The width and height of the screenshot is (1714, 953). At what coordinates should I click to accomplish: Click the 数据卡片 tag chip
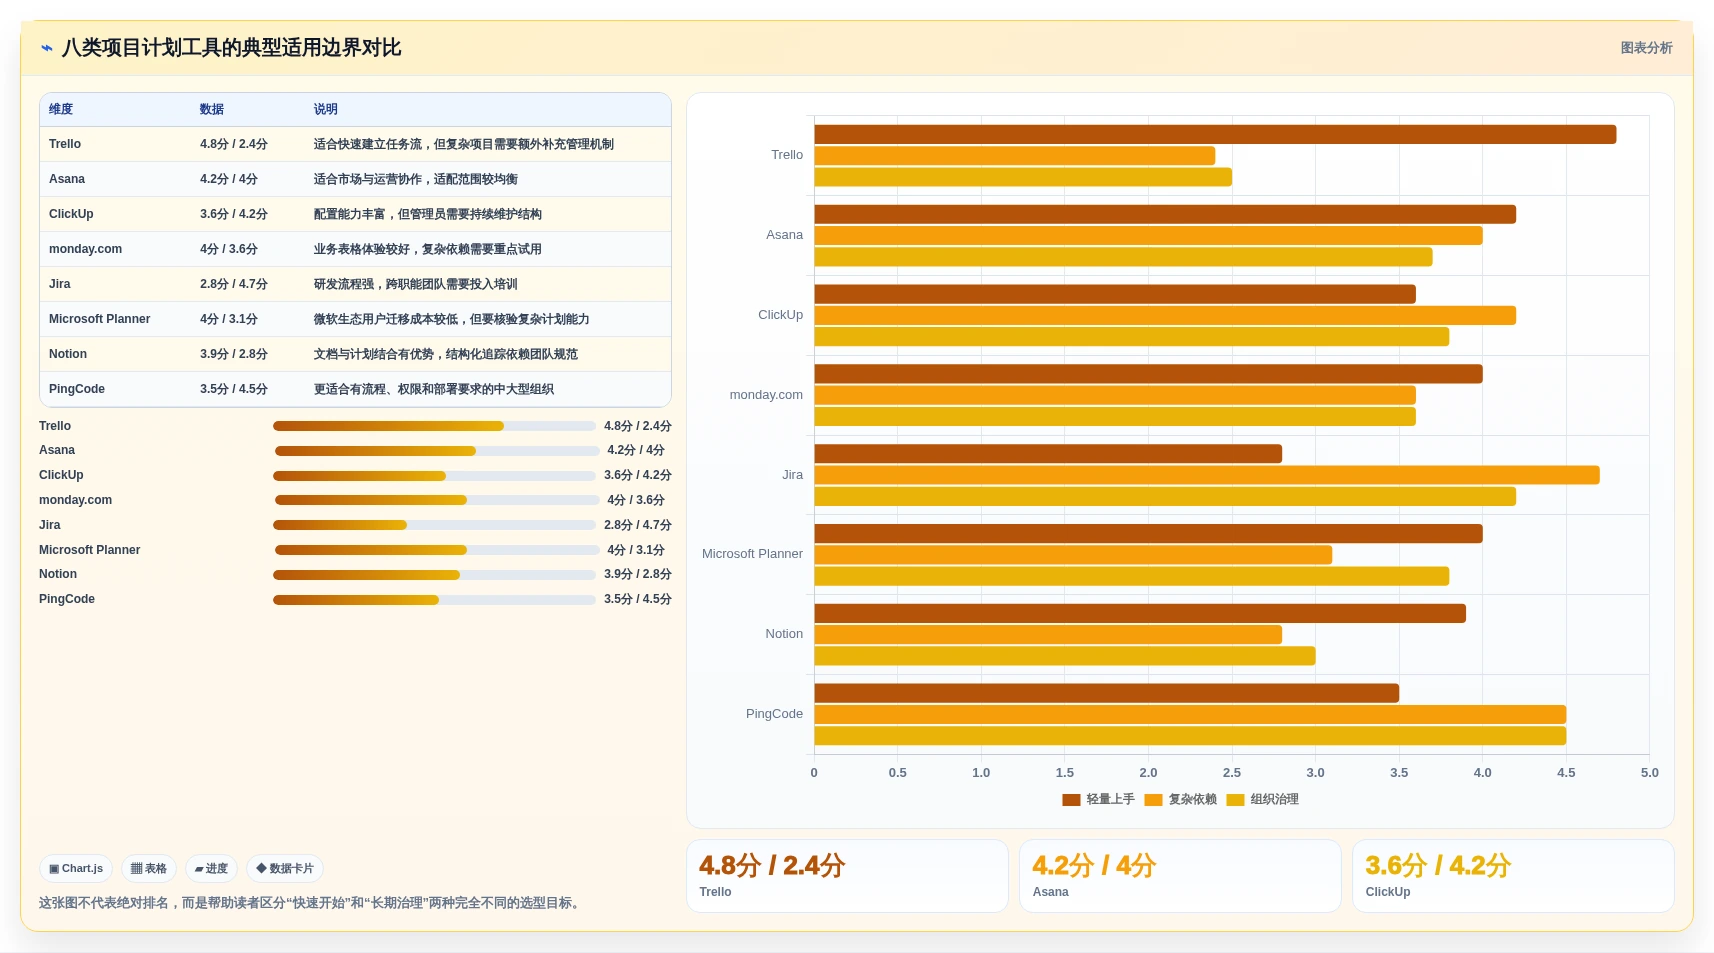tap(285, 869)
